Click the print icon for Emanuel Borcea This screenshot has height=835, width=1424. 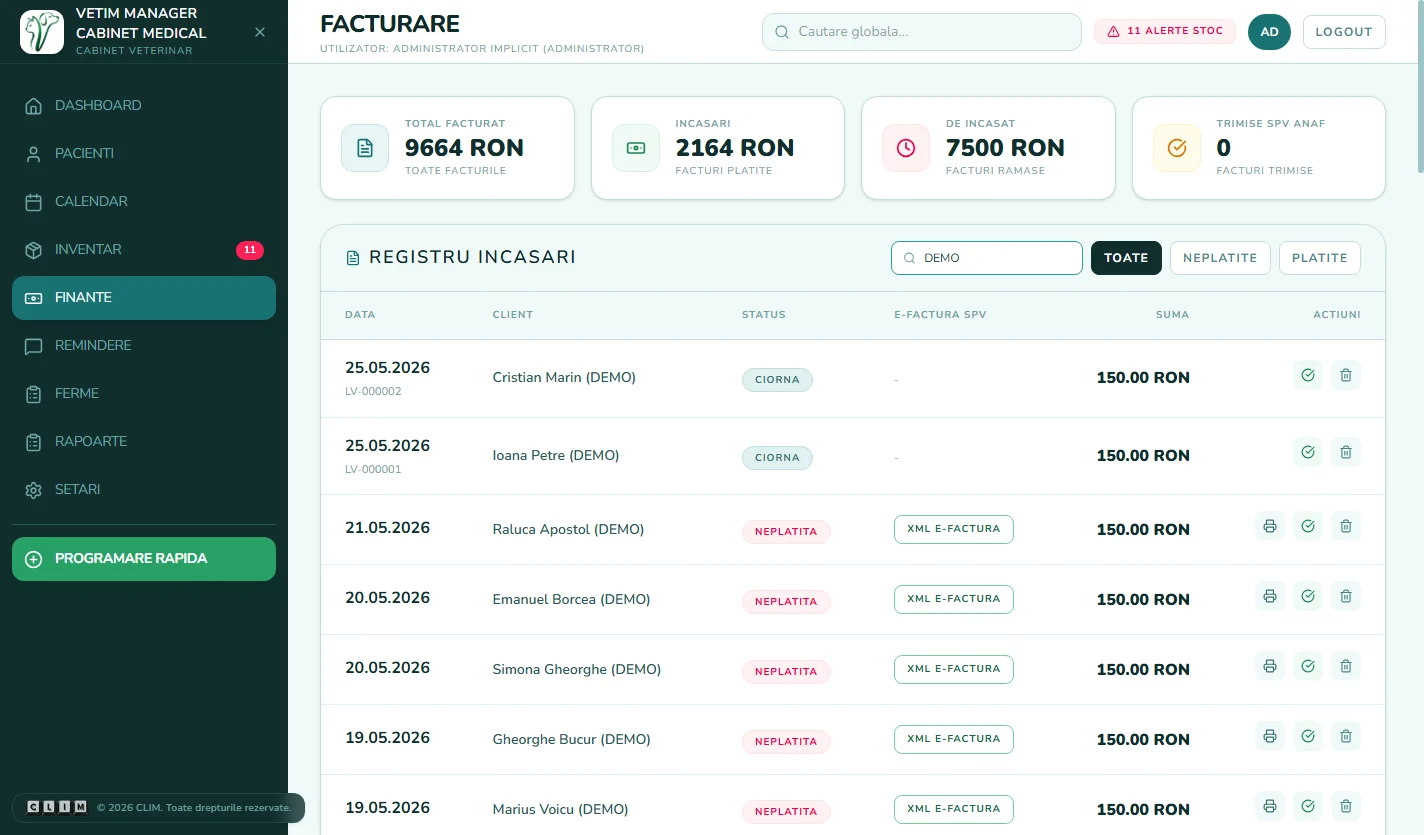pyautogui.click(x=1270, y=596)
